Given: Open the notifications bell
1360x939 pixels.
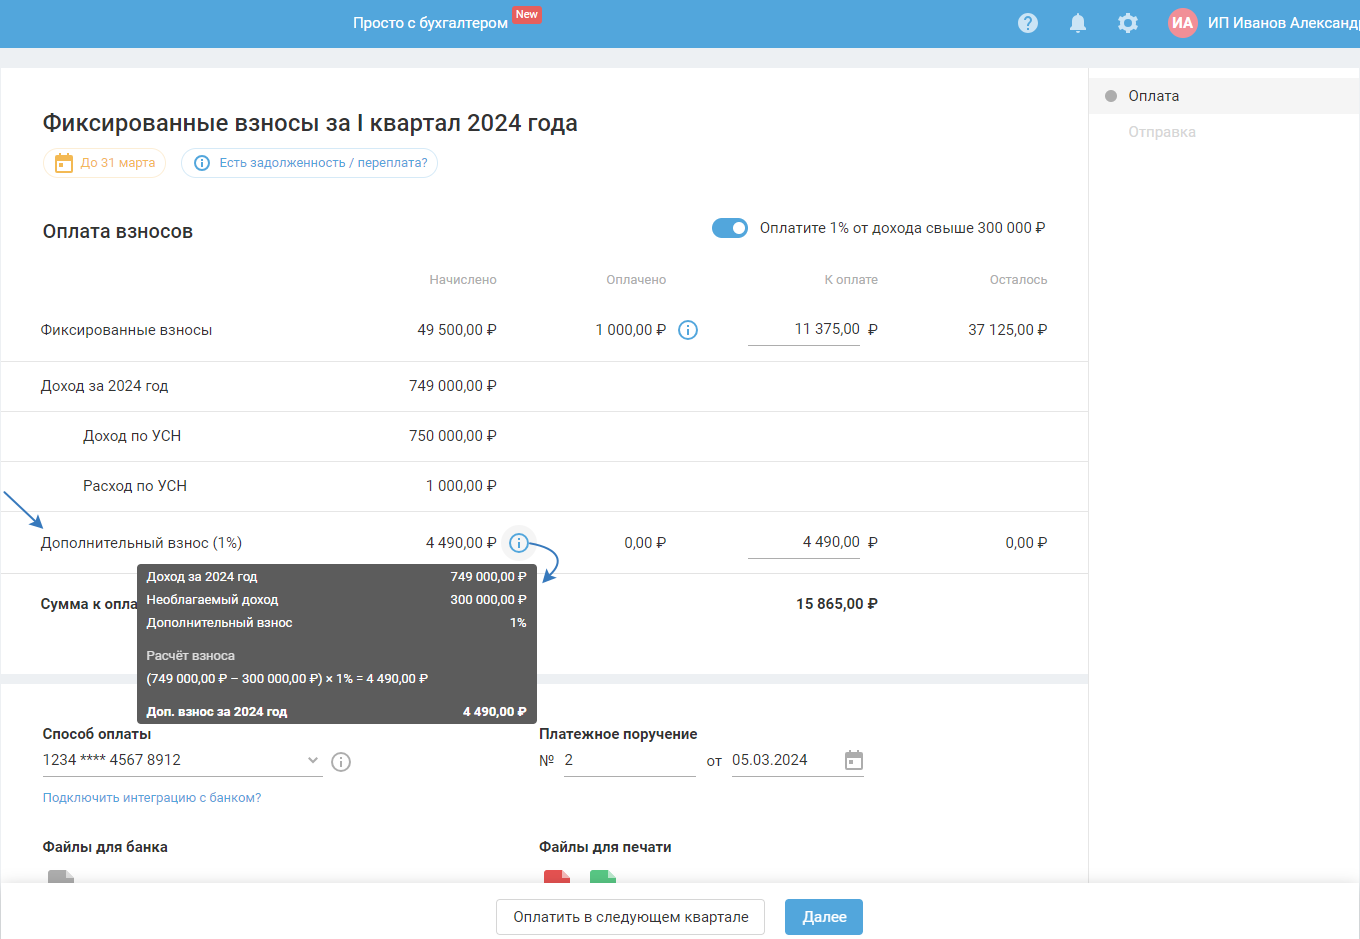Looking at the screenshot, I should (1078, 23).
